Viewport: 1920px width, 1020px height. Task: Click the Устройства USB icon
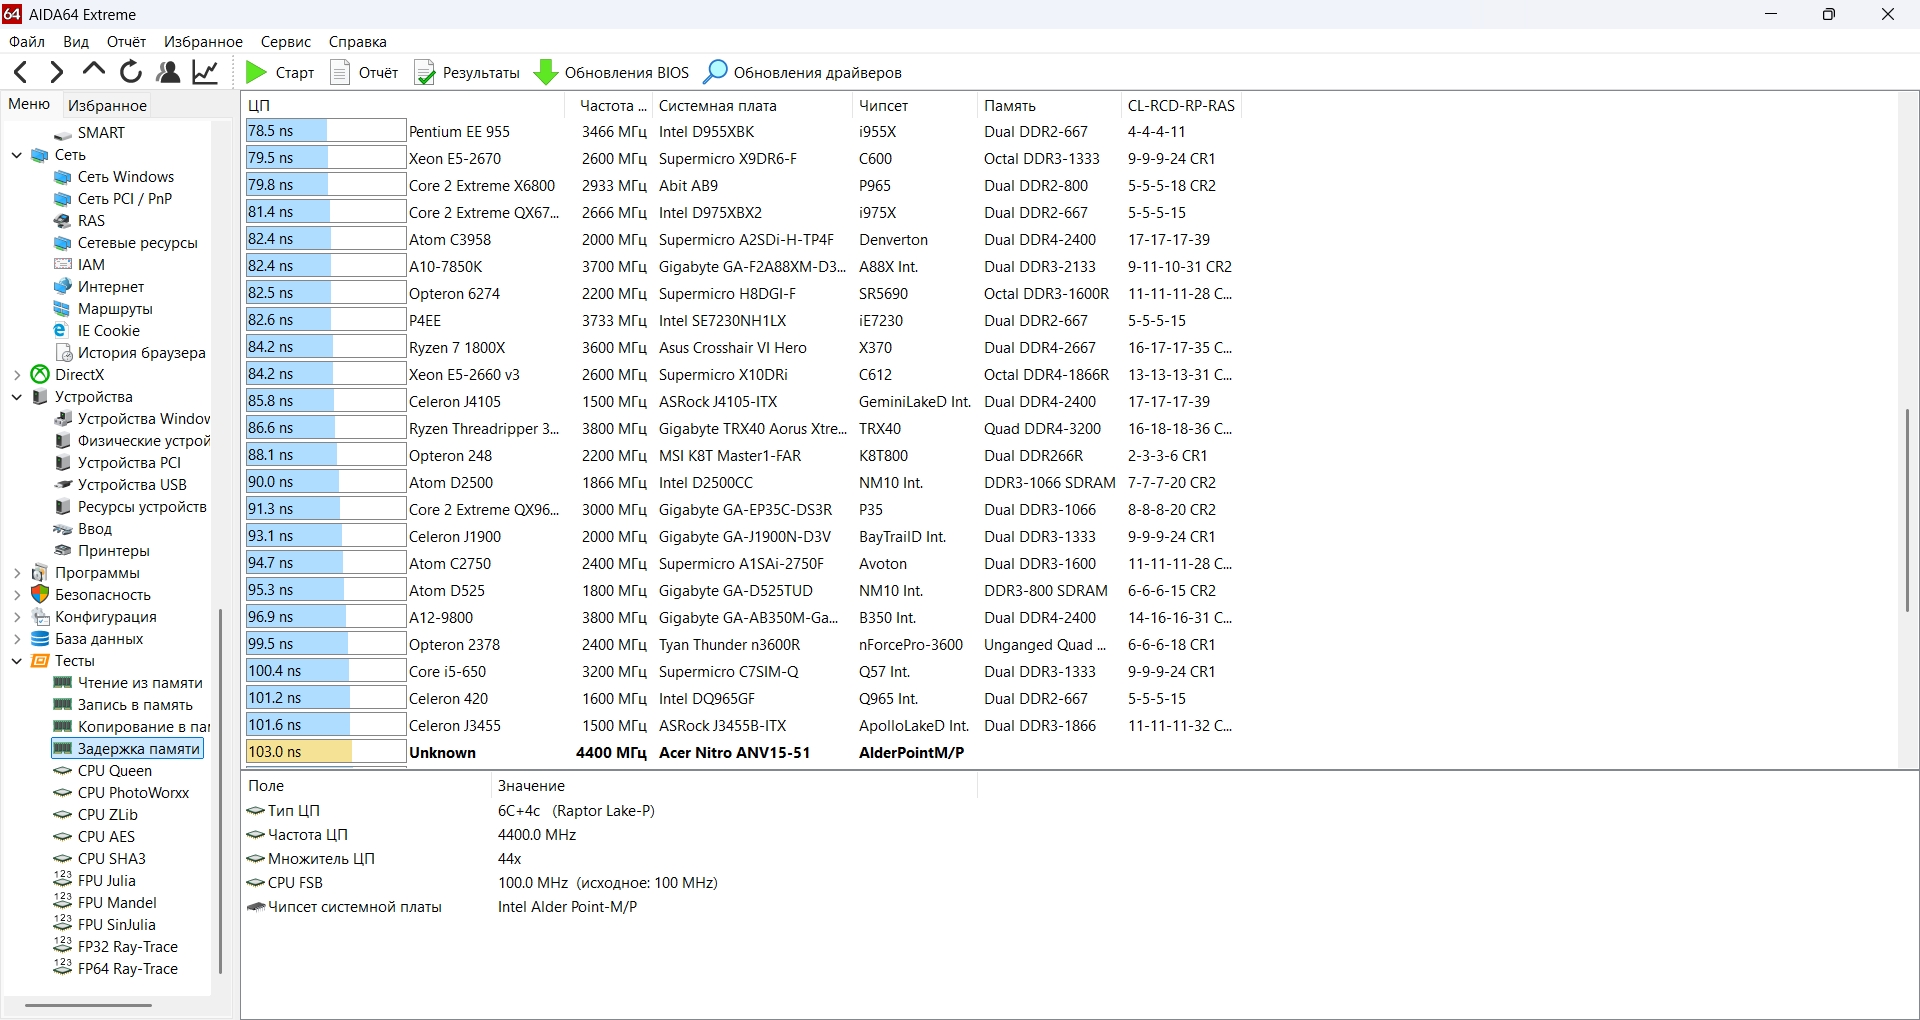point(63,485)
